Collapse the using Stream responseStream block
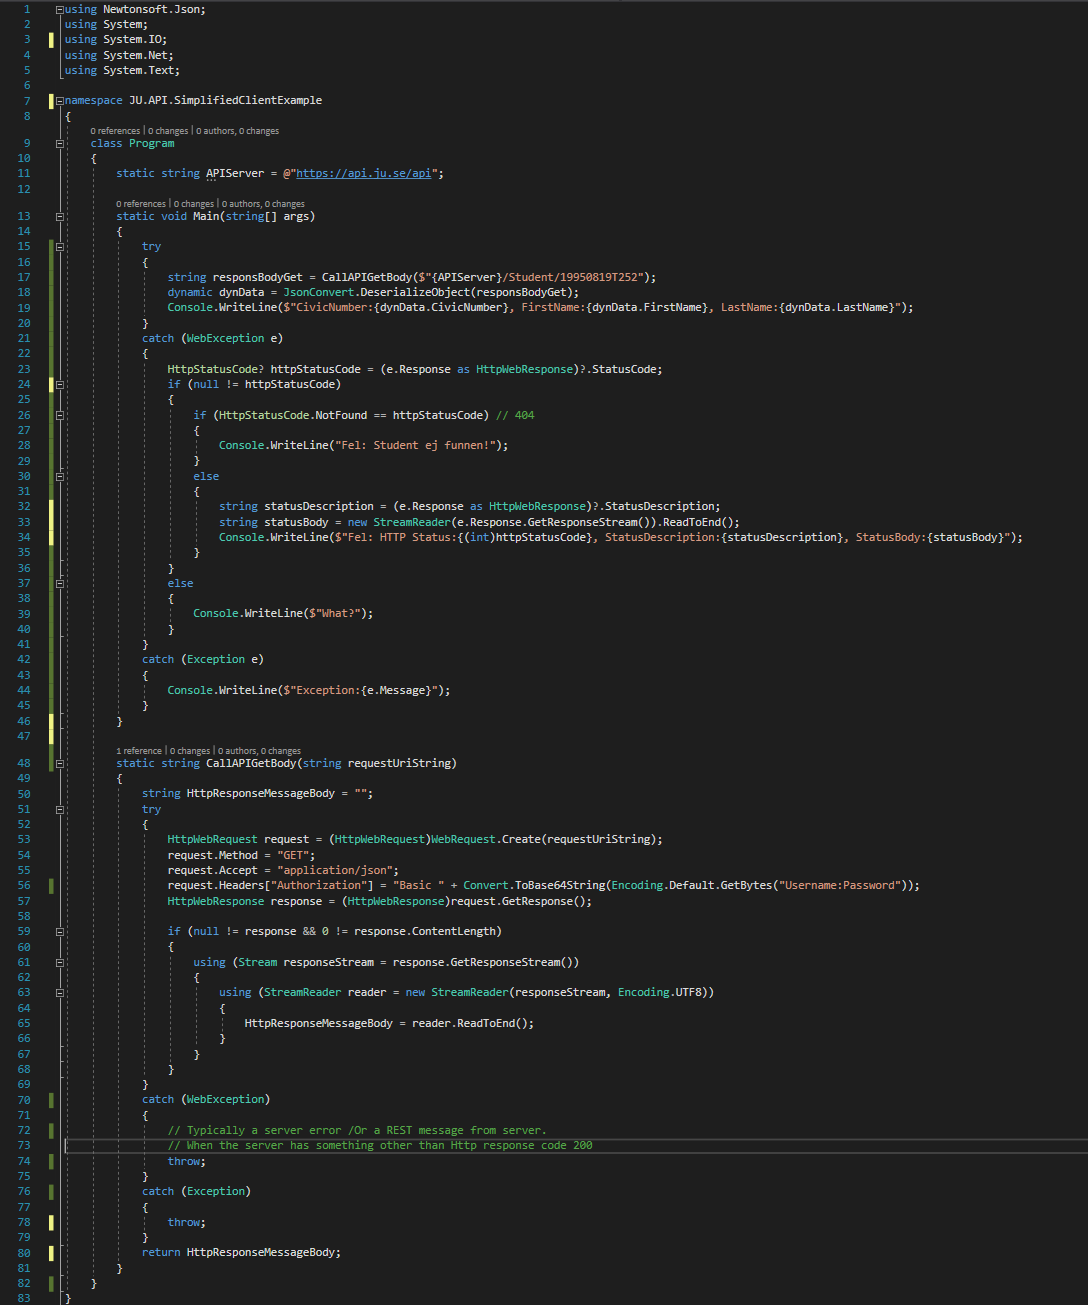The width and height of the screenshot is (1088, 1305). [x=60, y=962]
